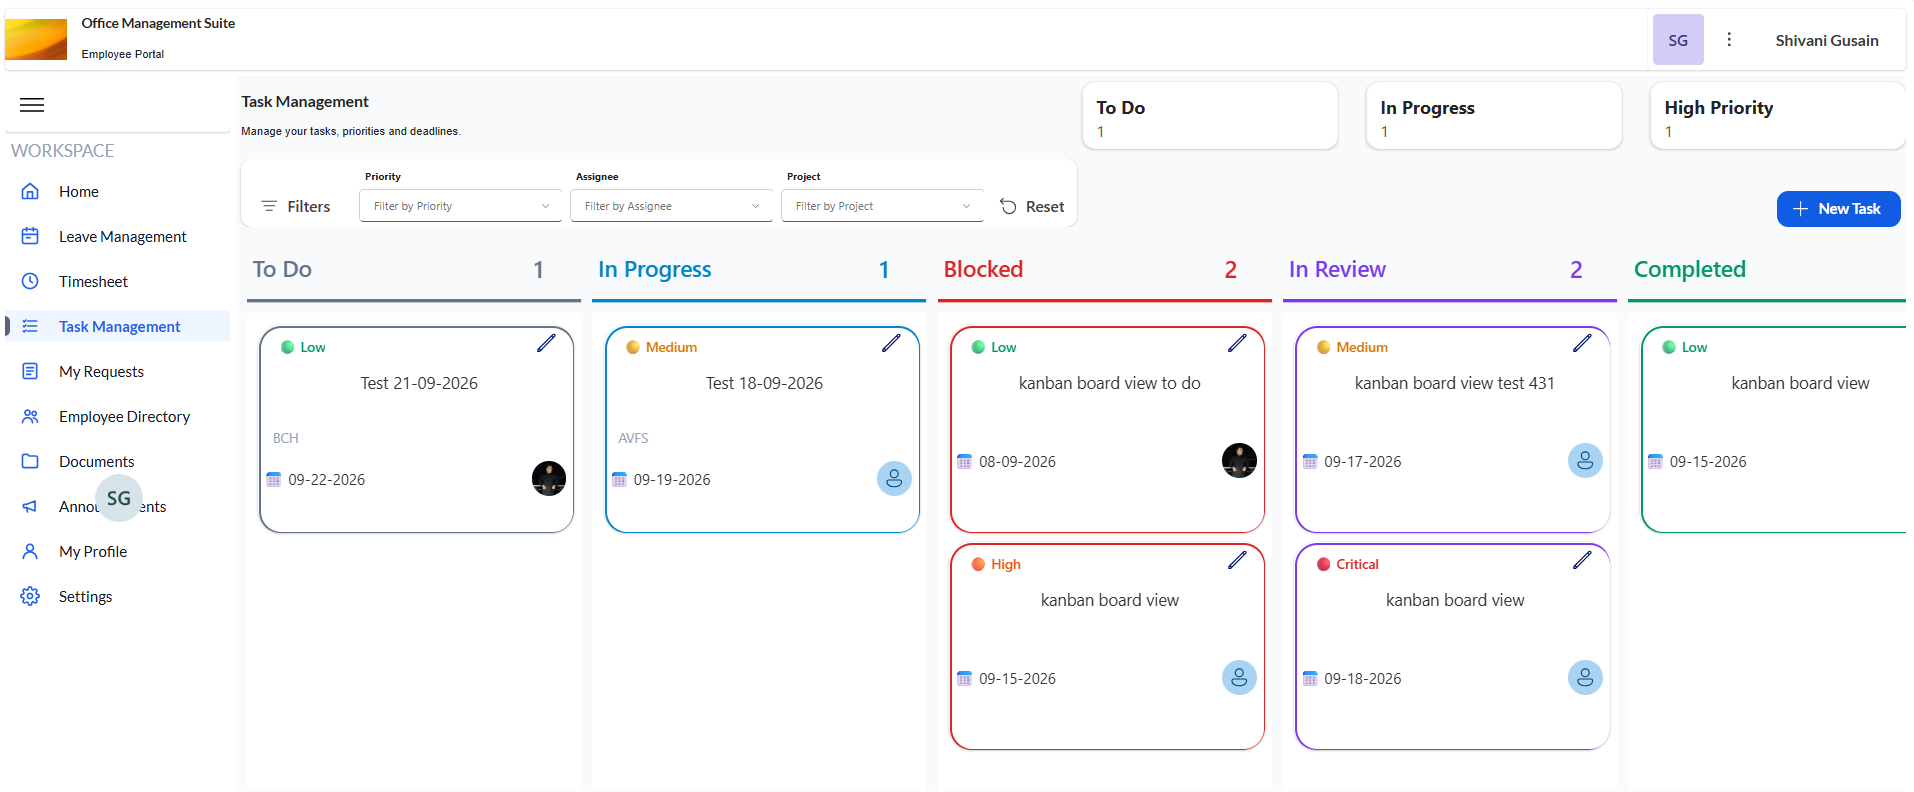The image size is (1914, 792).
Task: Click the Office Management Suite logo
Action: [x=36, y=40]
